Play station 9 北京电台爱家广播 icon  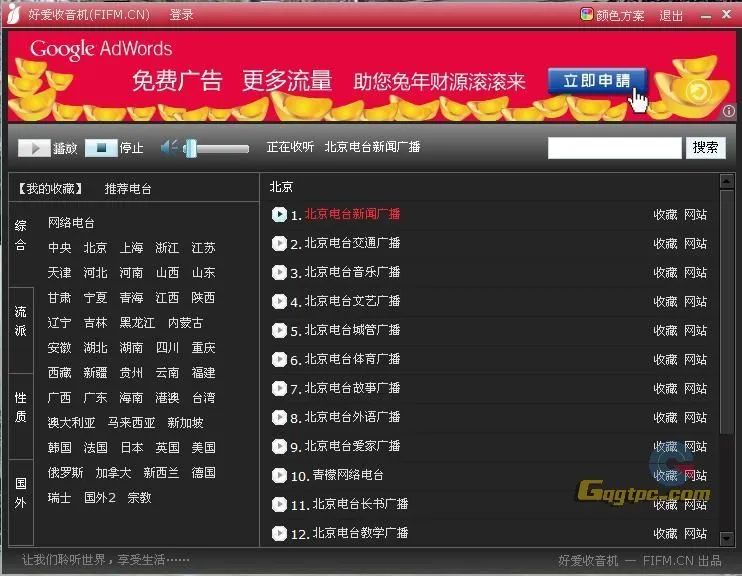click(279, 446)
